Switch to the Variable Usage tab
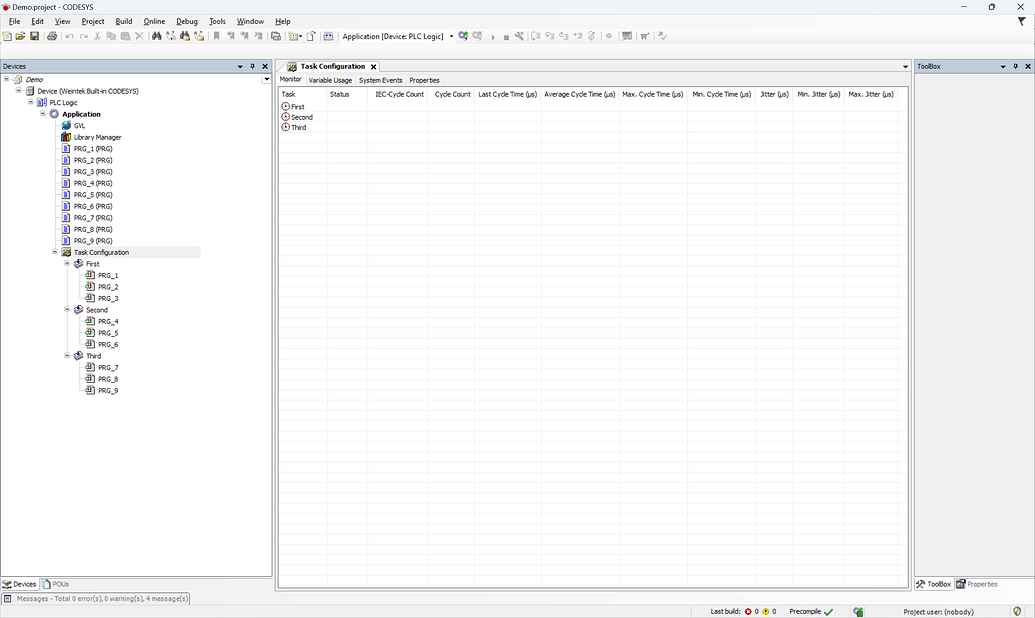Image resolution: width=1035 pixels, height=618 pixels. [330, 80]
